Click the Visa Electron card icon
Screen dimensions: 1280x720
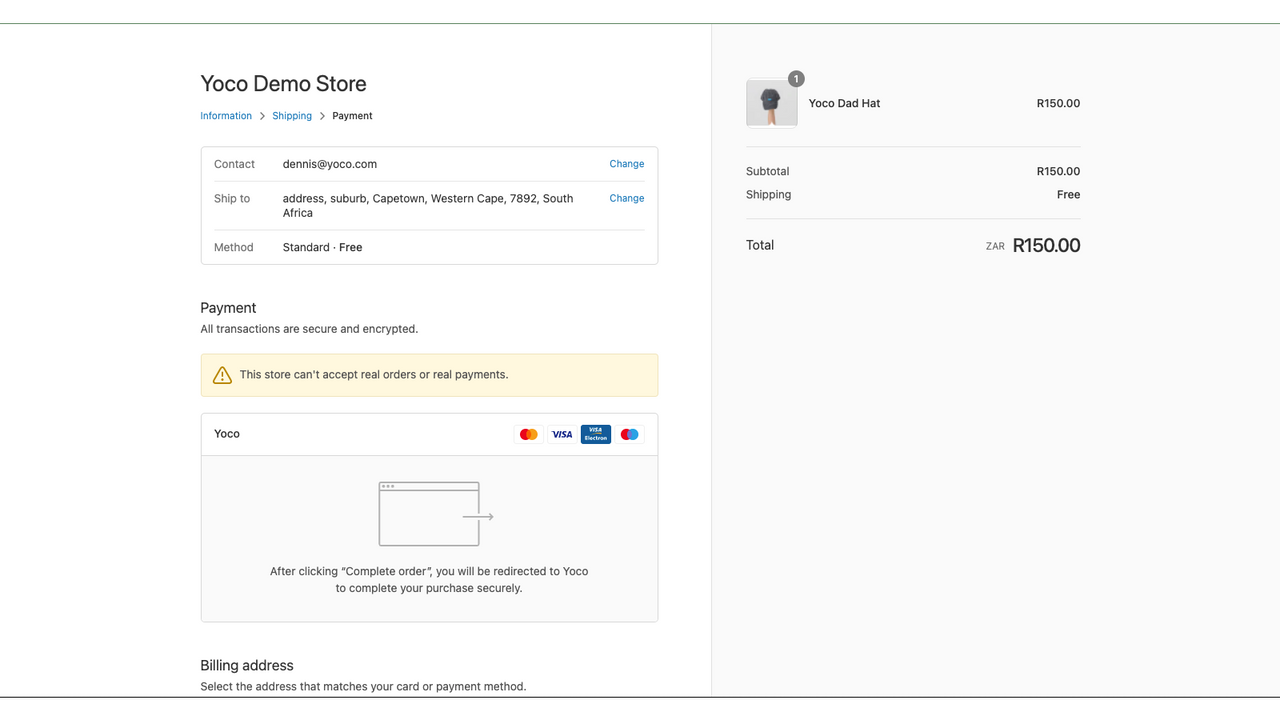(x=596, y=434)
